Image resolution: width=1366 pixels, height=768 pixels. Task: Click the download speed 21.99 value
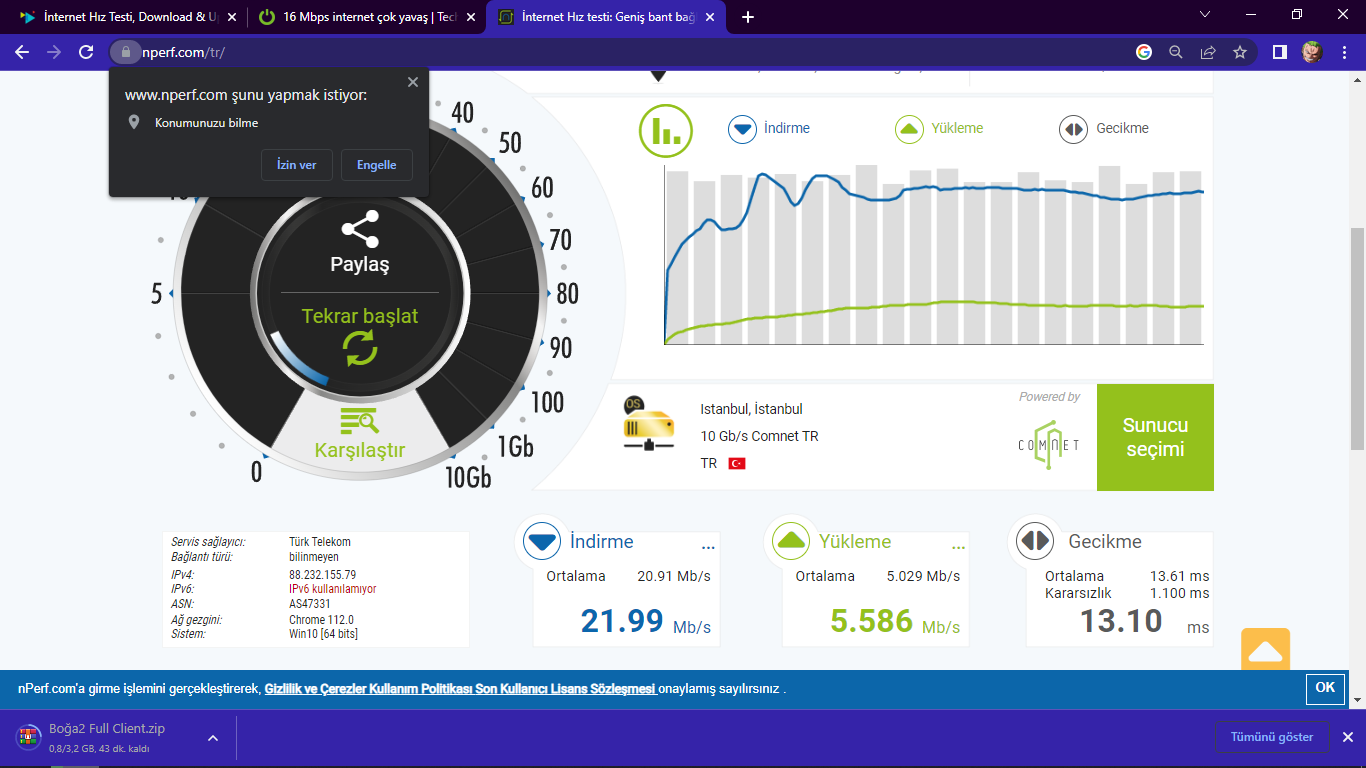pyautogui.click(x=622, y=621)
